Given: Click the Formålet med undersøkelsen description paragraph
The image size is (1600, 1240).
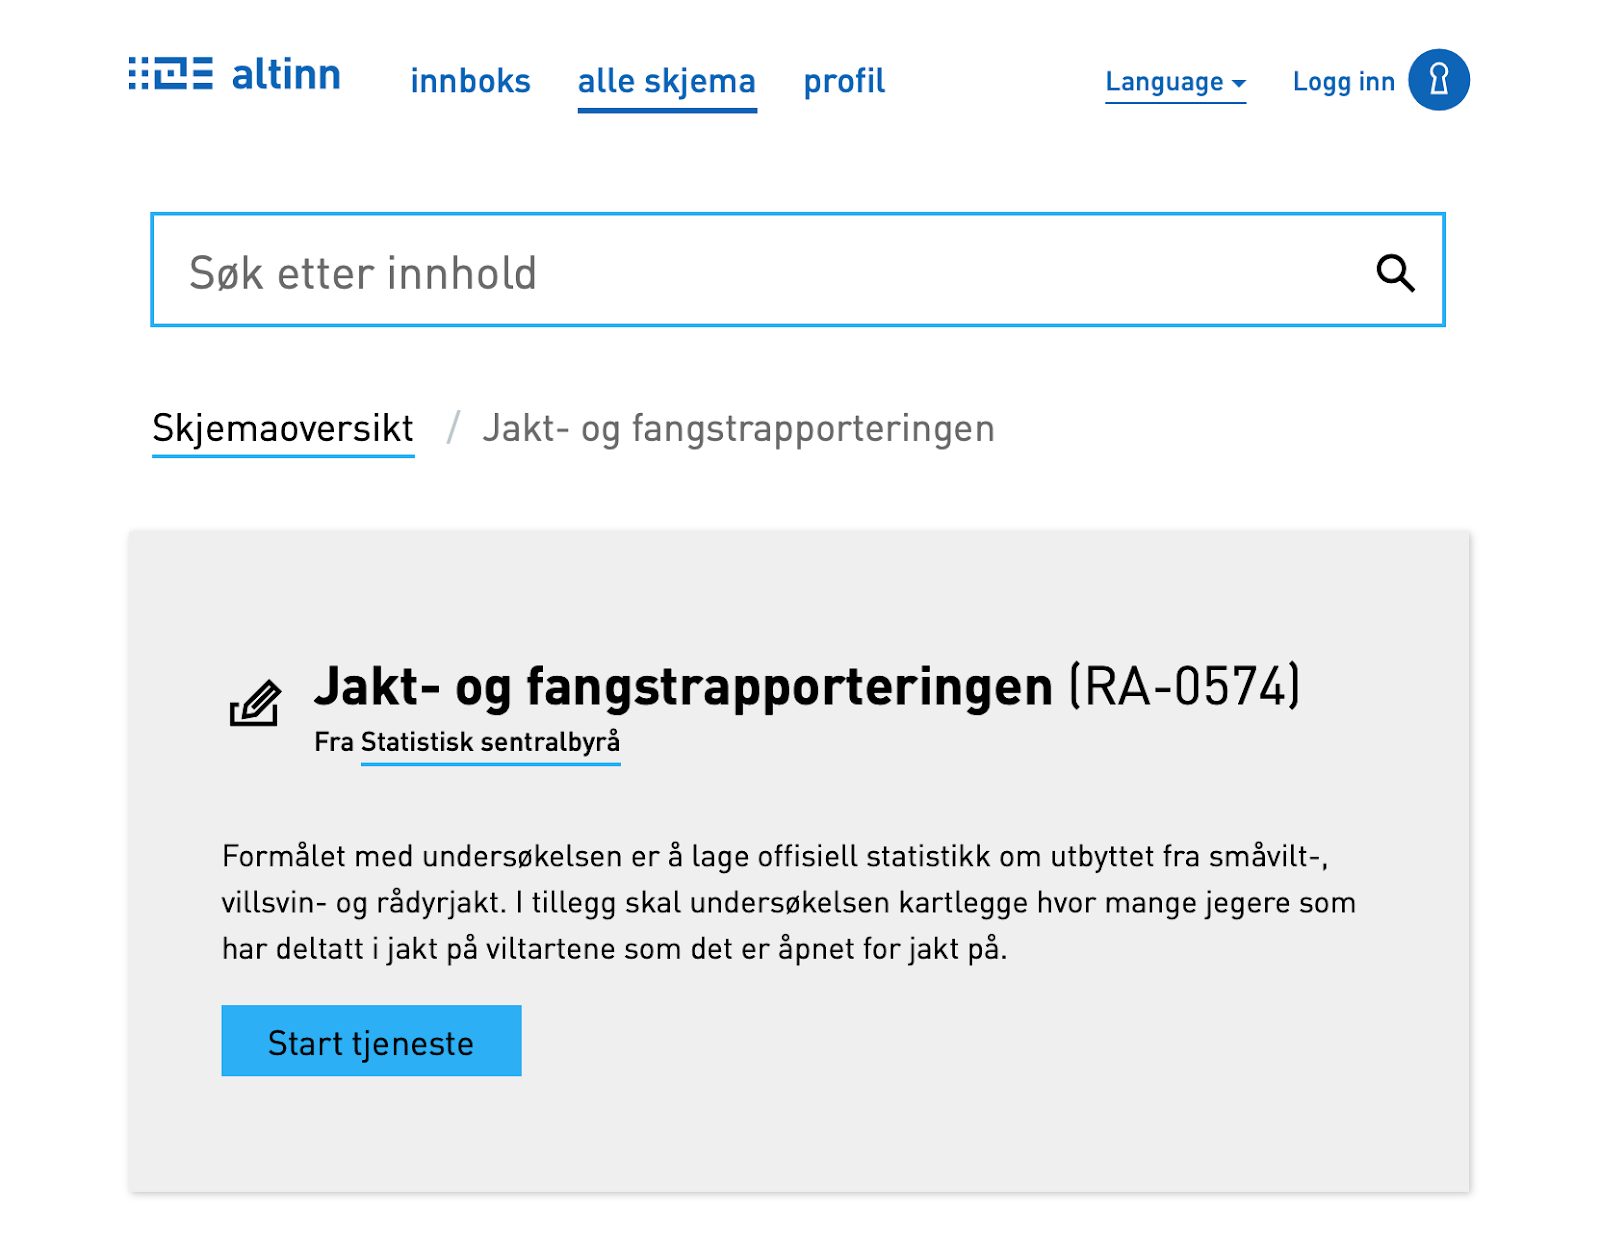Looking at the screenshot, I should (789, 902).
